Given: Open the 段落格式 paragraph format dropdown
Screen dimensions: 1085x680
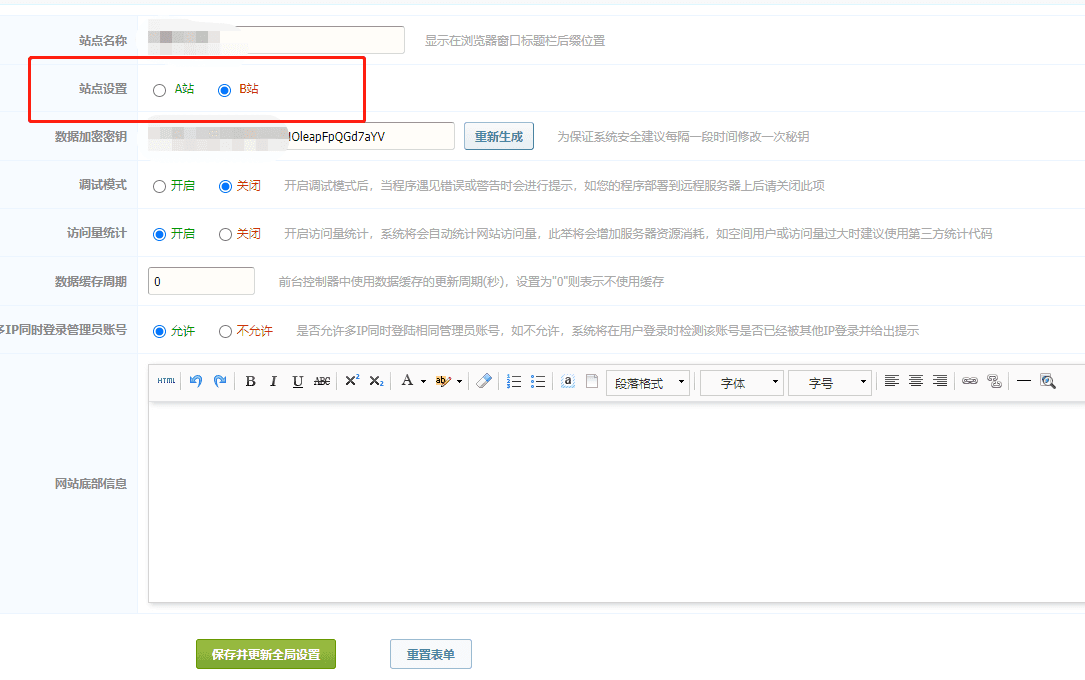Looking at the screenshot, I should 647,383.
